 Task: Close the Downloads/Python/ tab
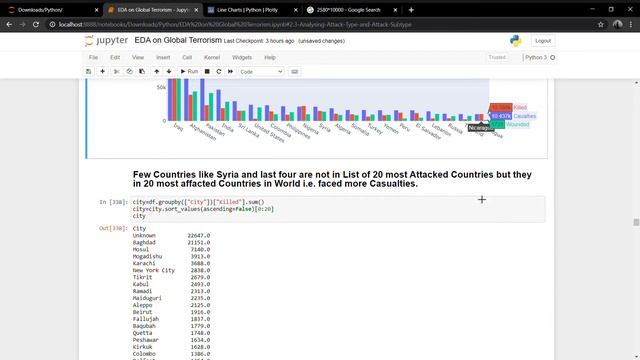(x=96, y=10)
